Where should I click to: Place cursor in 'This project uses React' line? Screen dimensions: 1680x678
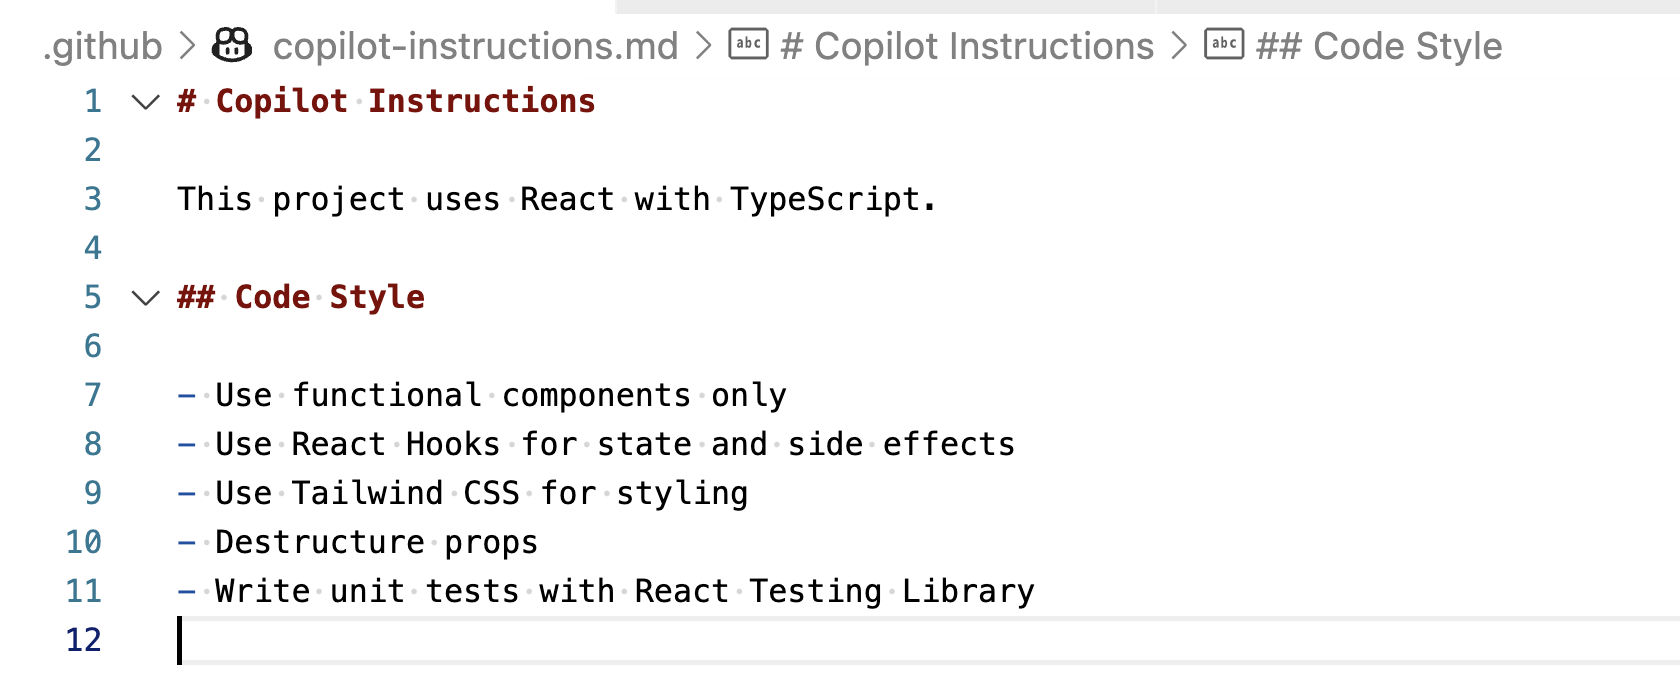(x=557, y=200)
